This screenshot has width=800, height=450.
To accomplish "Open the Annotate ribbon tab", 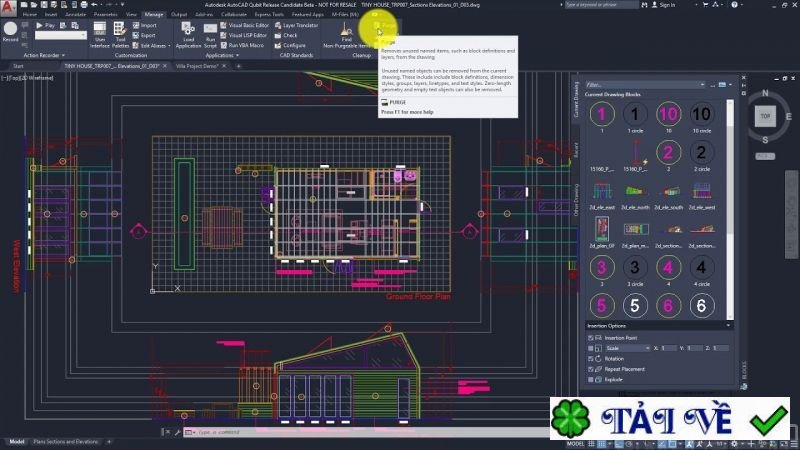I will point(76,15).
